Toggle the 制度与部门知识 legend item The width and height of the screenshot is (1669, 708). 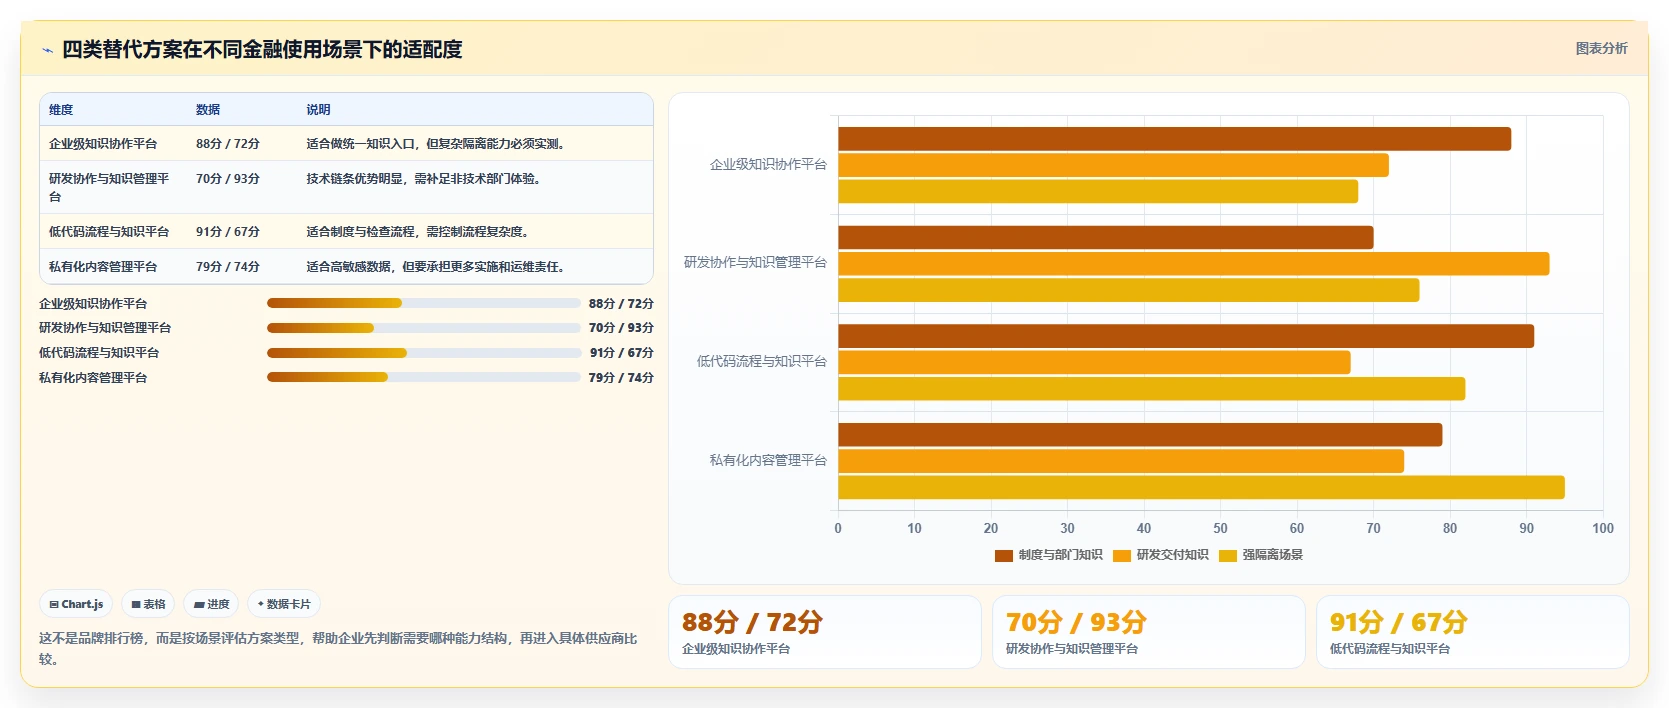click(x=1048, y=555)
